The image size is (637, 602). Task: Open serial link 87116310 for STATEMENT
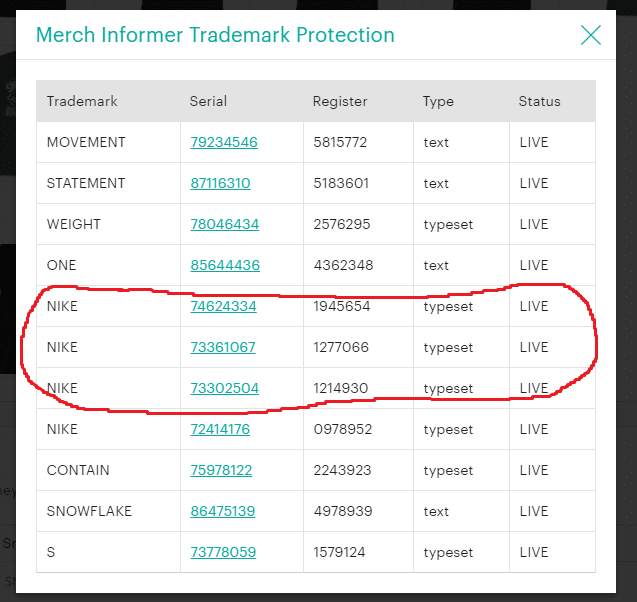point(220,183)
